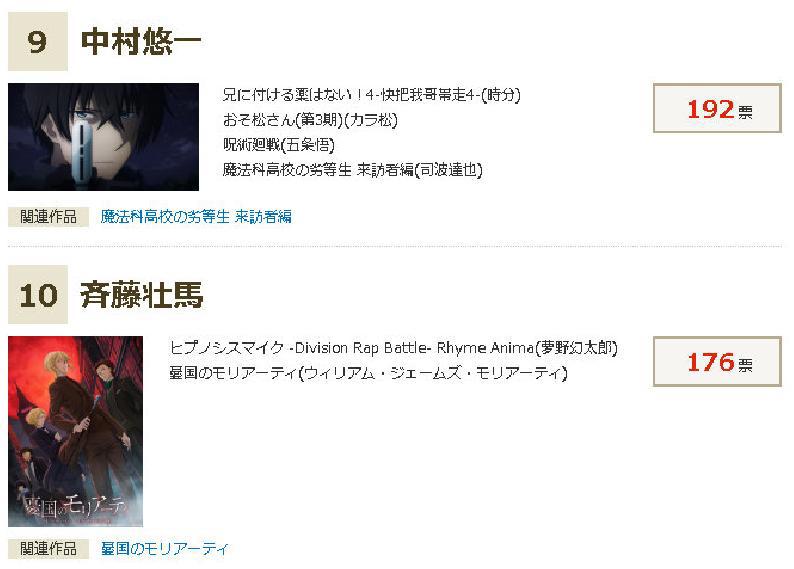This screenshot has height=569, width=794.
Task: Select the 呪術廻戦(五条悟) text line
Action: 279,145
